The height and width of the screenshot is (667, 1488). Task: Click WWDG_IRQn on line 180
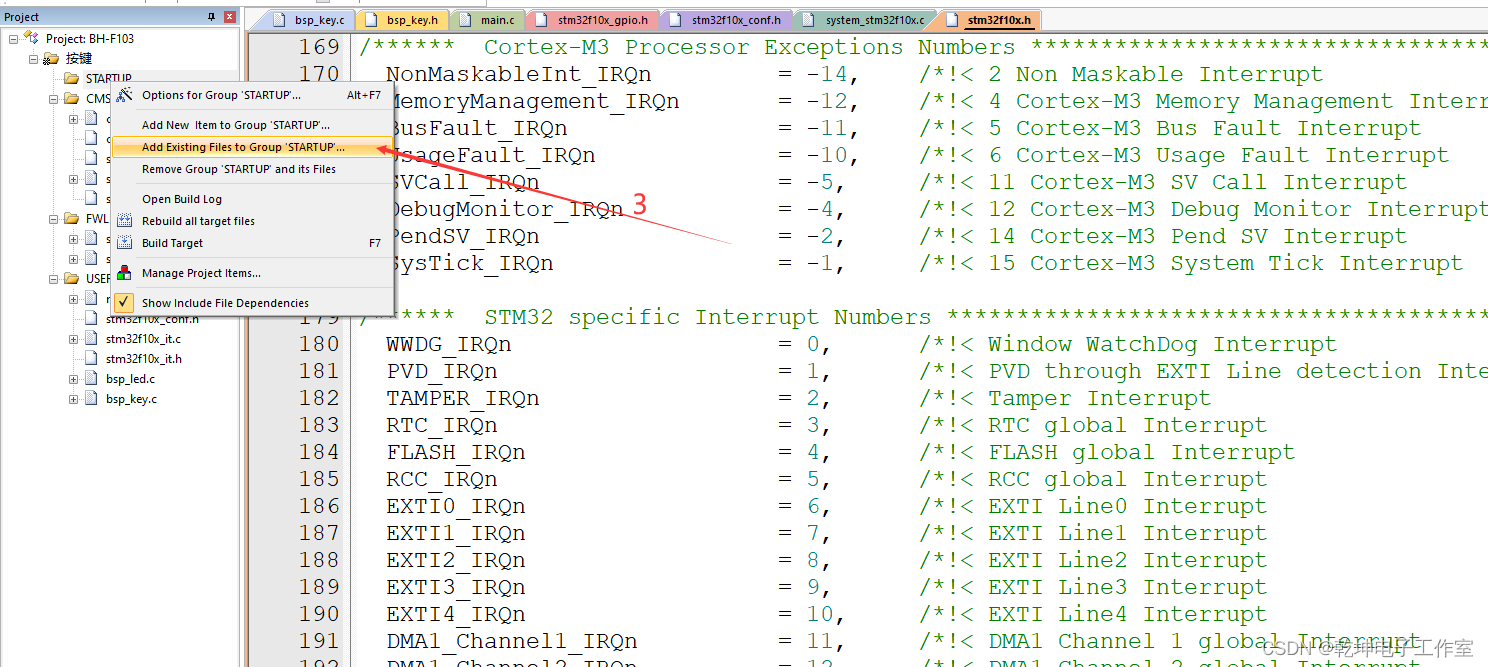click(449, 344)
